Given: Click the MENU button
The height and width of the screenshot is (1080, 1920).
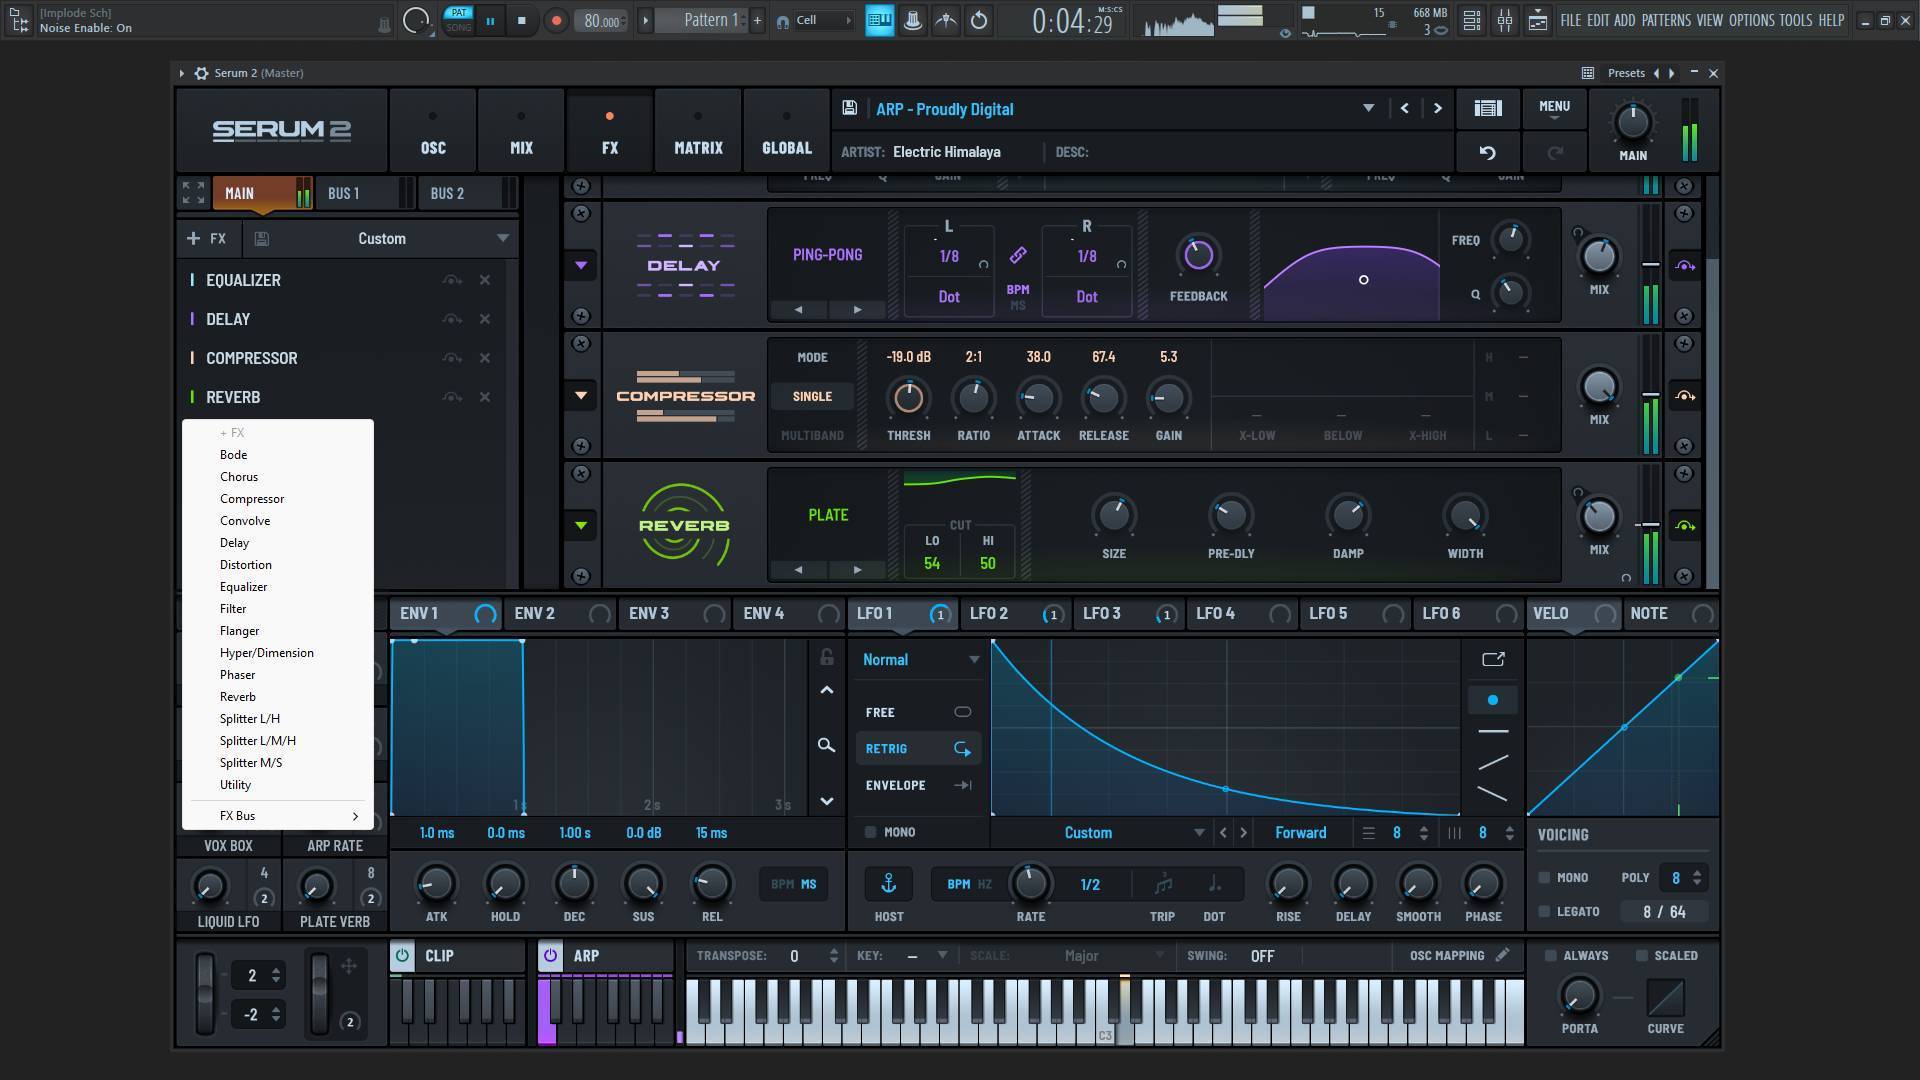Looking at the screenshot, I should (1554, 108).
